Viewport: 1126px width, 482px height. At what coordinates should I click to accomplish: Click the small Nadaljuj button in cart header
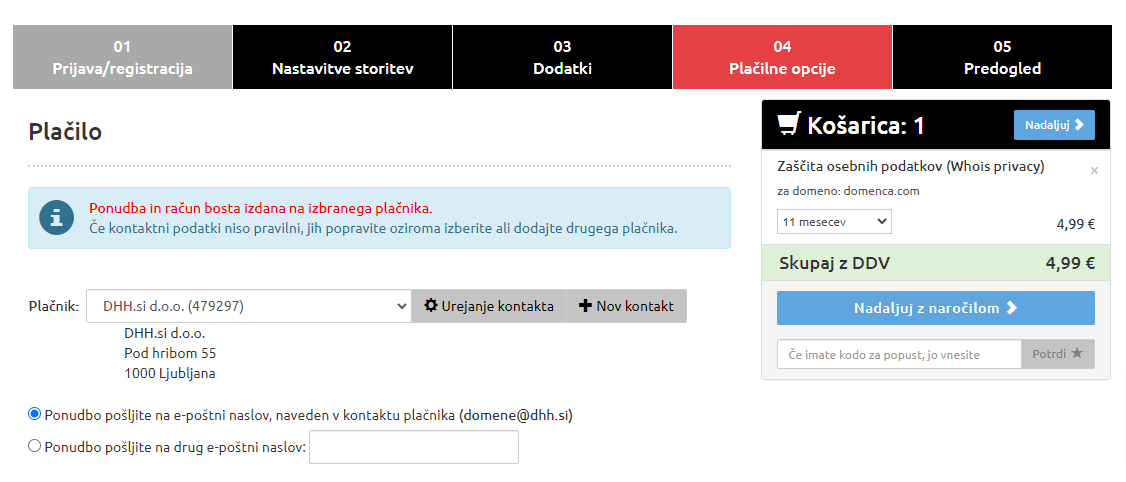click(x=1054, y=125)
